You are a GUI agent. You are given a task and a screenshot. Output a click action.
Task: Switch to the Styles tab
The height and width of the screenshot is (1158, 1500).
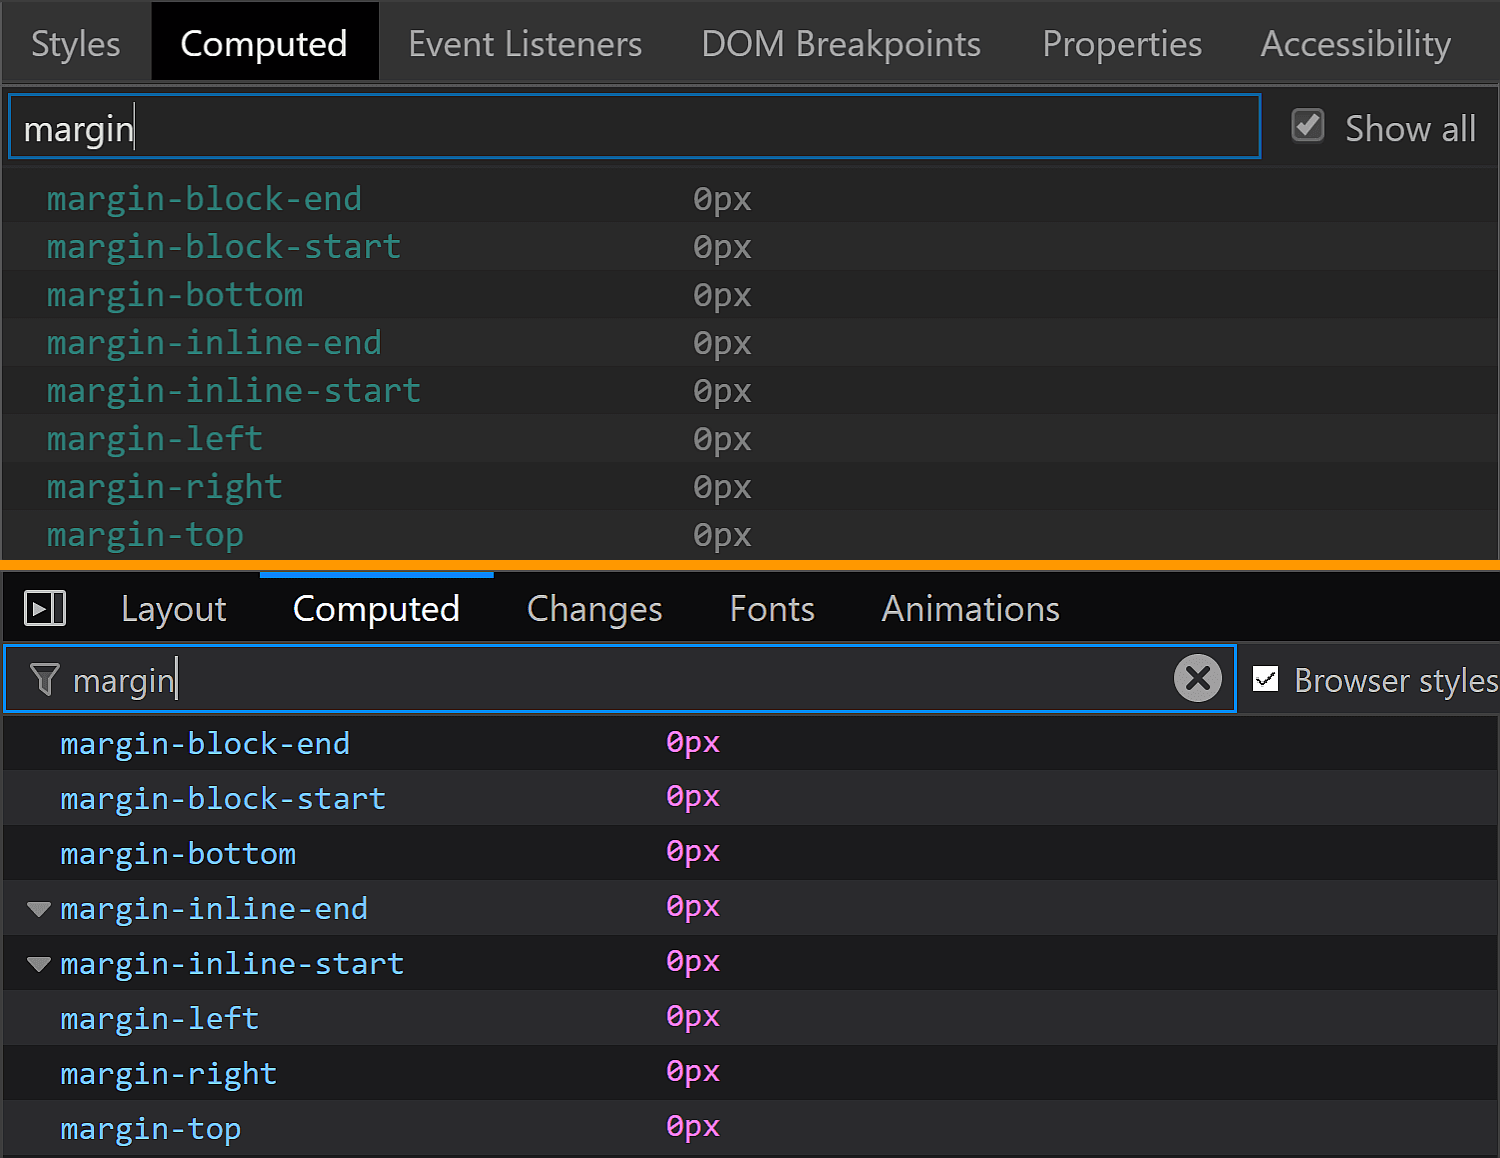[75, 42]
